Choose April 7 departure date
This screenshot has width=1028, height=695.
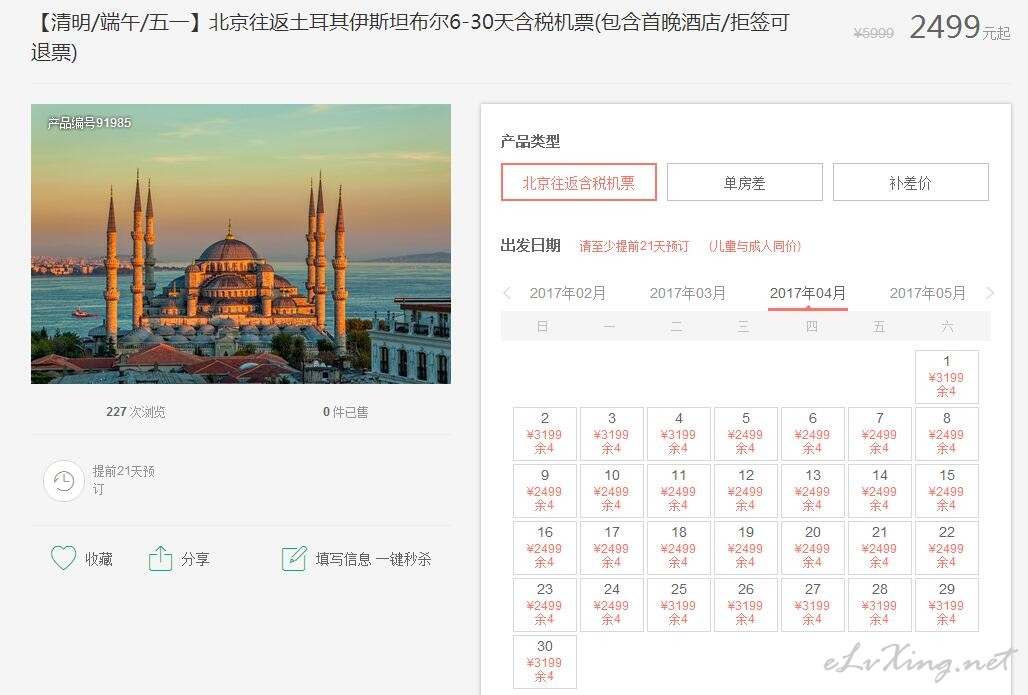[x=880, y=433]
